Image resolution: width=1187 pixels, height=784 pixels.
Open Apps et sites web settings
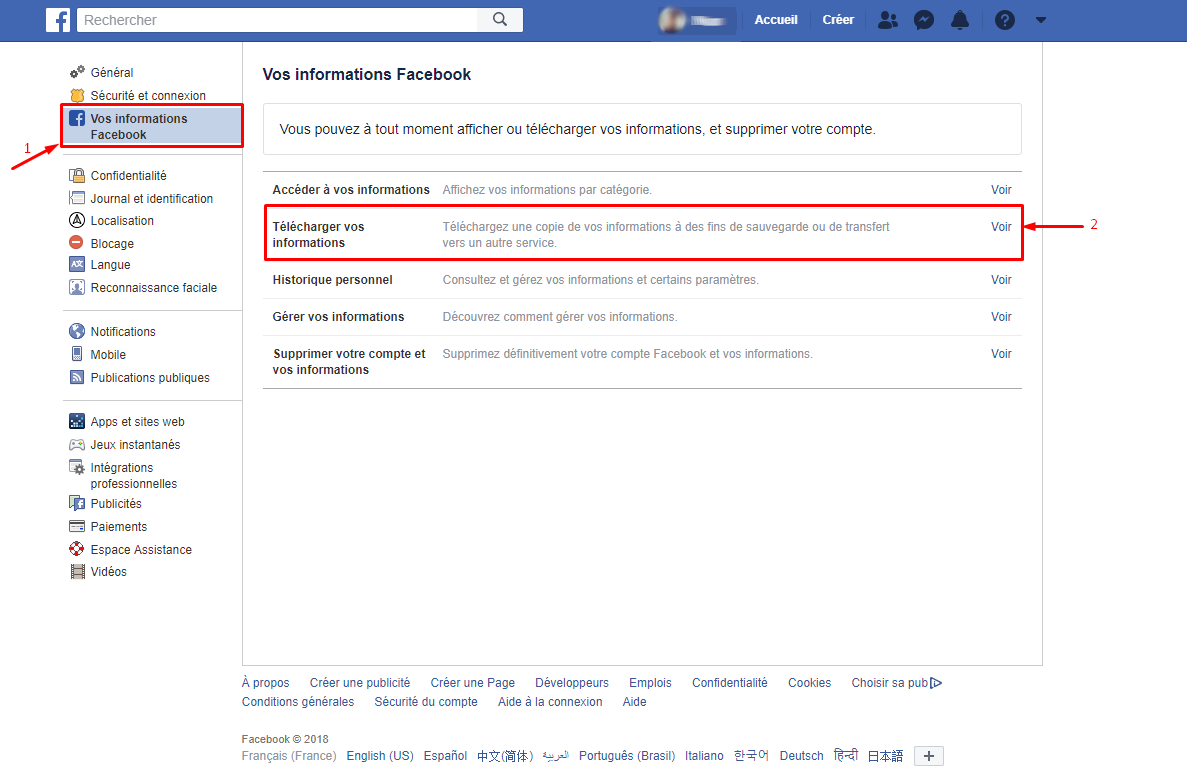(x=138, y=422)
